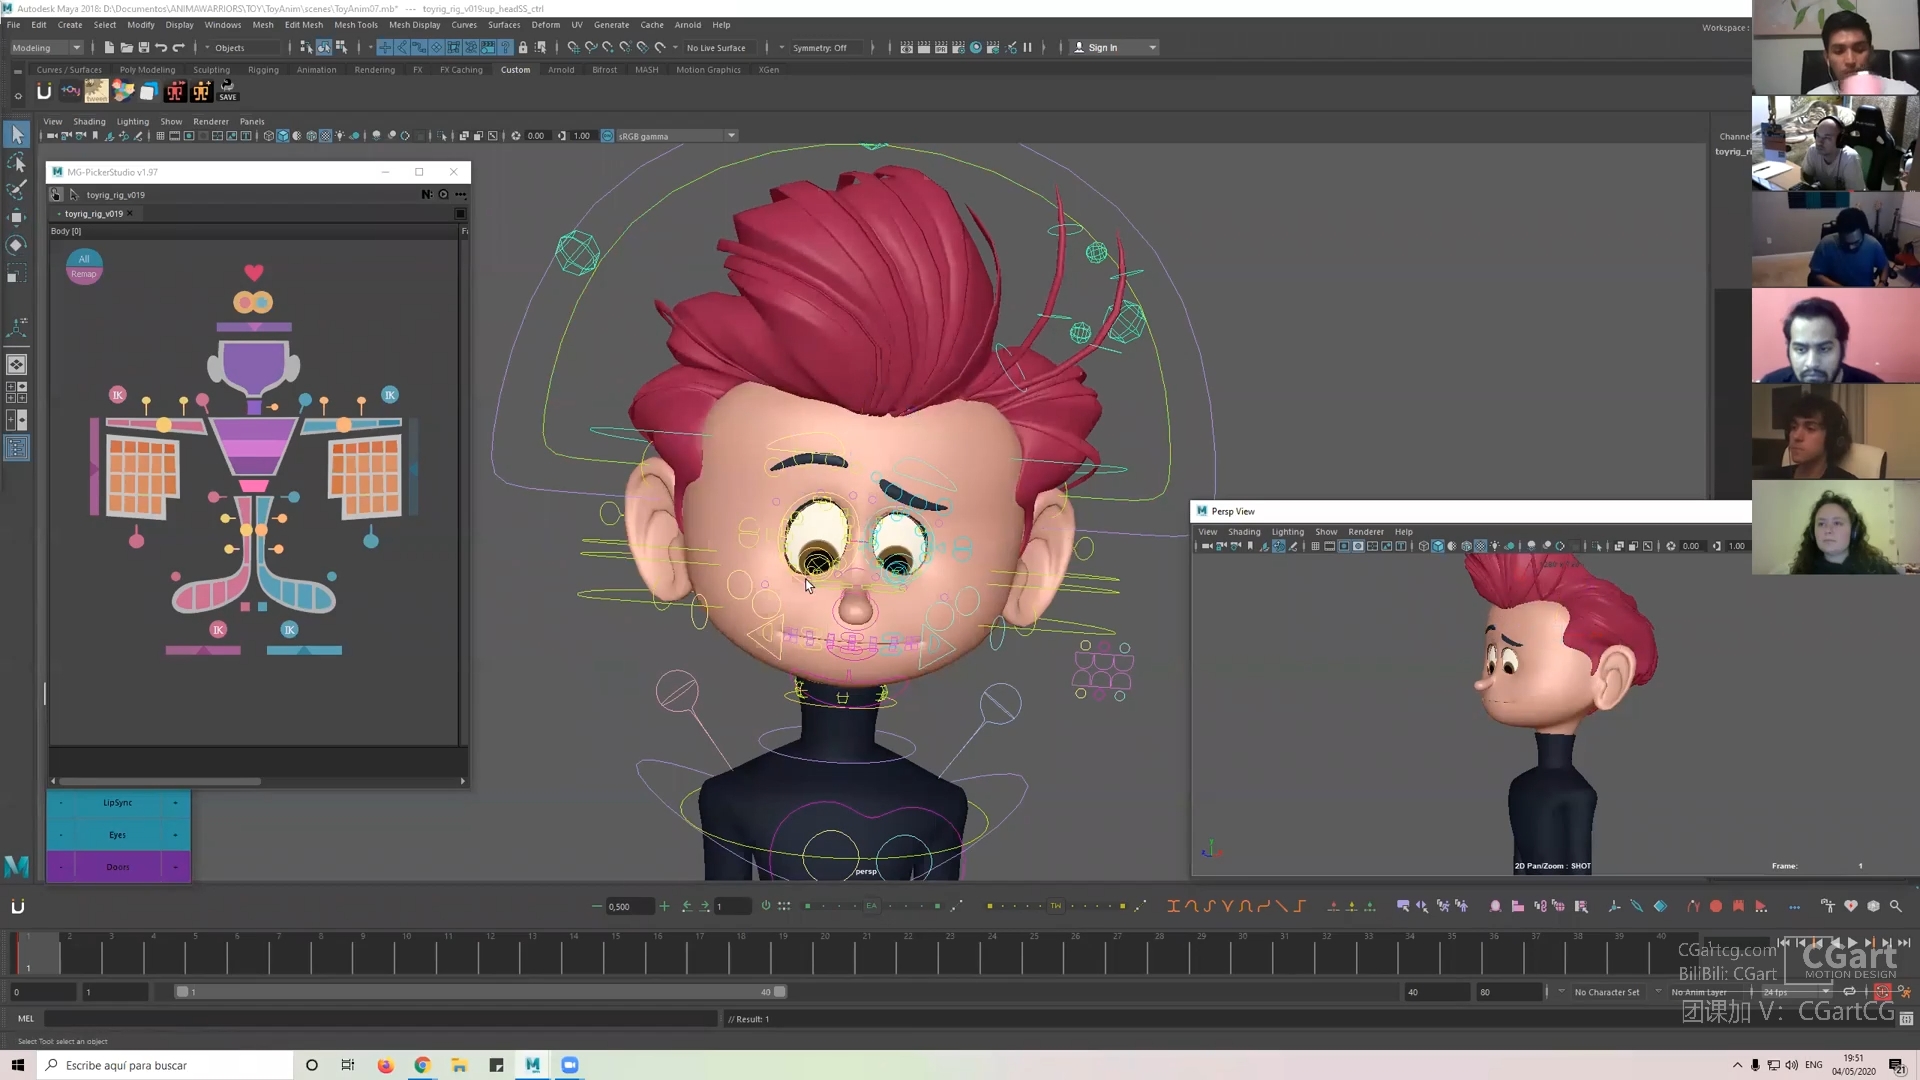Click the picker horizontal scrollbar
Viewport: 1920px width, 1080px height.
pyautogui.click(x=160, y=781)
